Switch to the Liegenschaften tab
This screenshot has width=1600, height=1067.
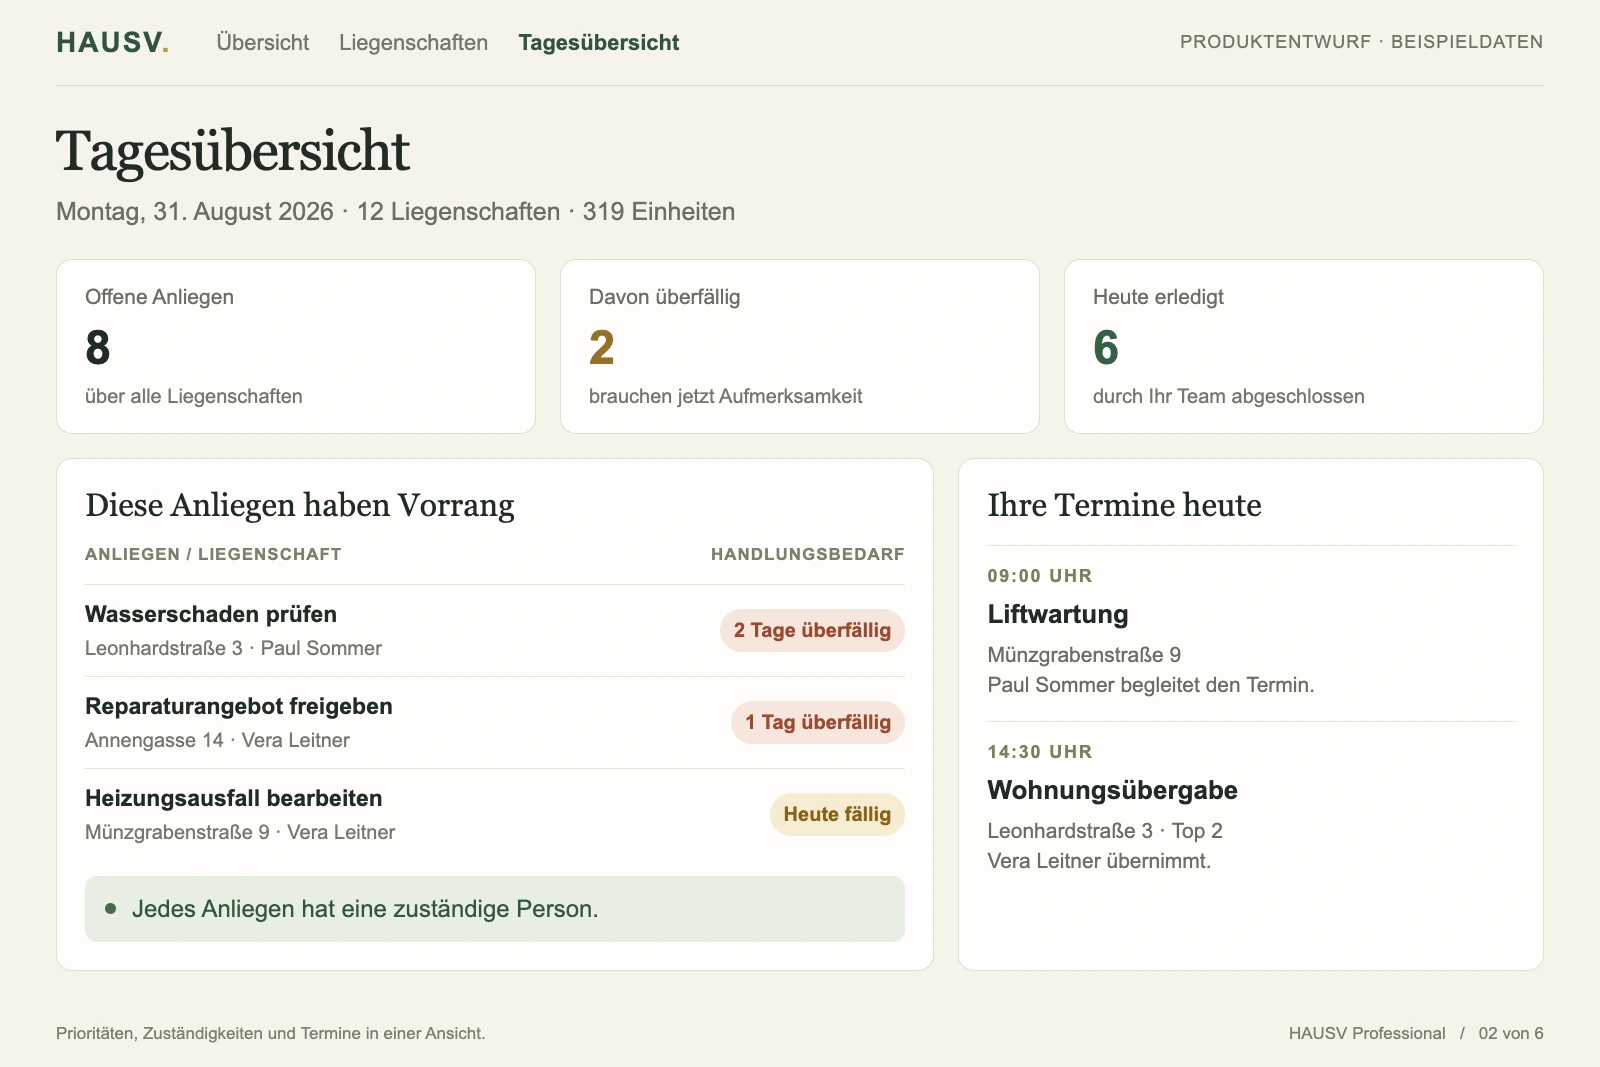(413, 42)
